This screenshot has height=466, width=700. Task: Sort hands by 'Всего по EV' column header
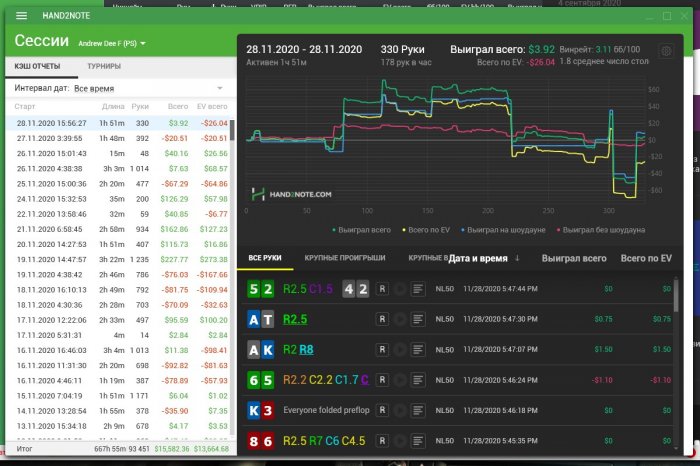[646, 258]
